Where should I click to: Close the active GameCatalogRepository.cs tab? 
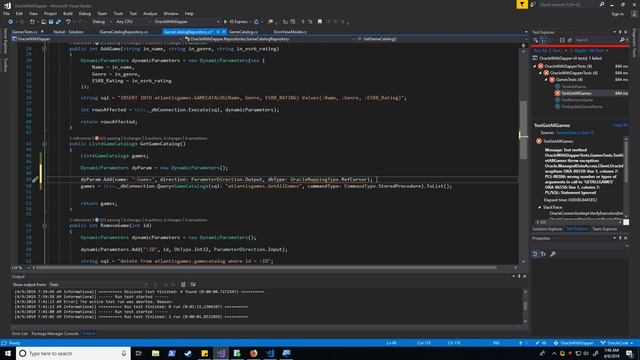pyautogui.click(x=224, y=32)
